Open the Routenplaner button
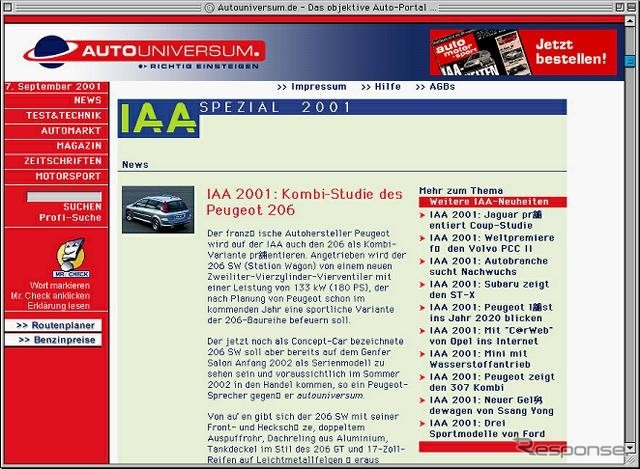Screen dimensions: 640x469 (x=53, y=325)
